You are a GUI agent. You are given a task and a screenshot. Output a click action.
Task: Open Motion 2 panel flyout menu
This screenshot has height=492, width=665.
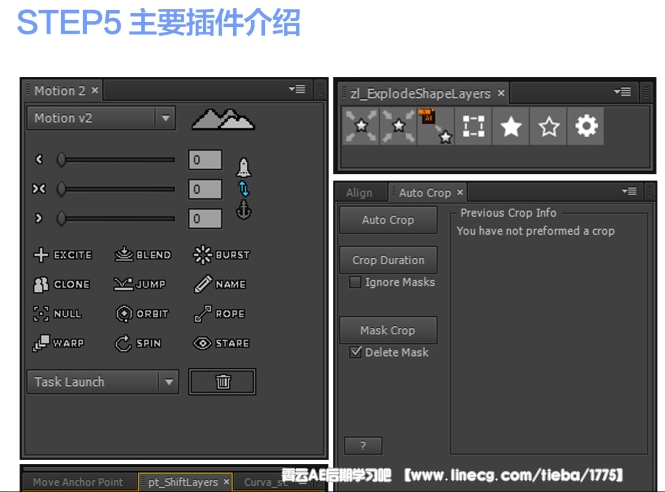(297, 89)
